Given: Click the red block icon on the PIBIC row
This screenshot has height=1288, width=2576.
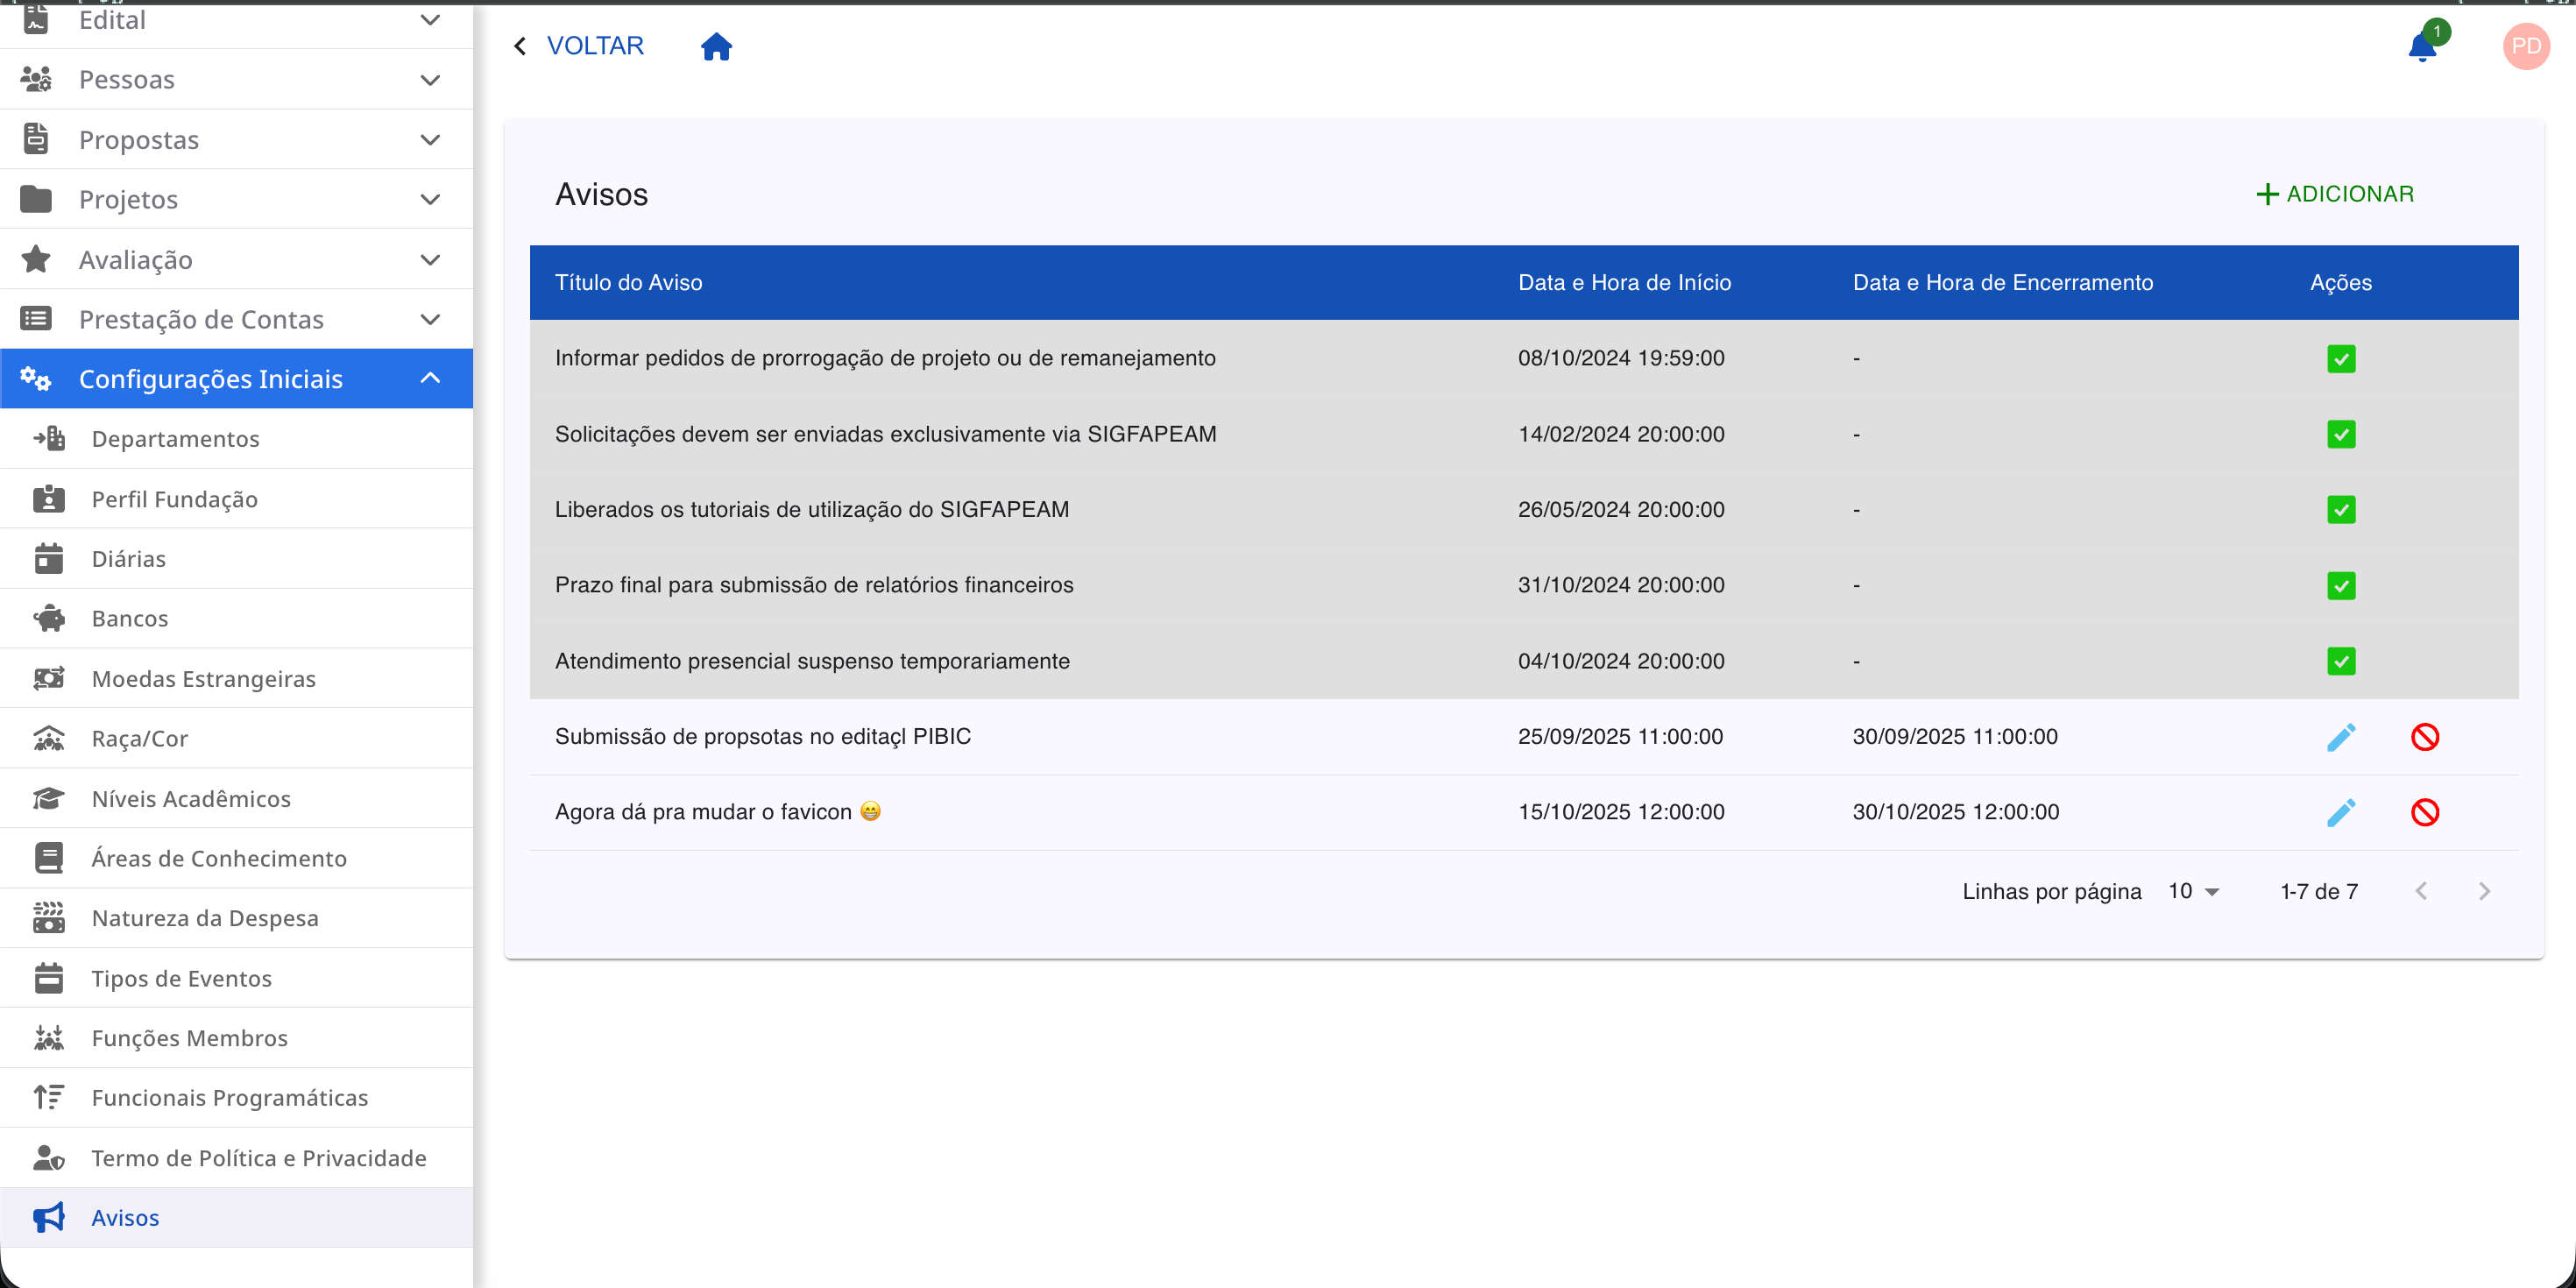Looking at the screenshot, I should [x=2424, y=737].
